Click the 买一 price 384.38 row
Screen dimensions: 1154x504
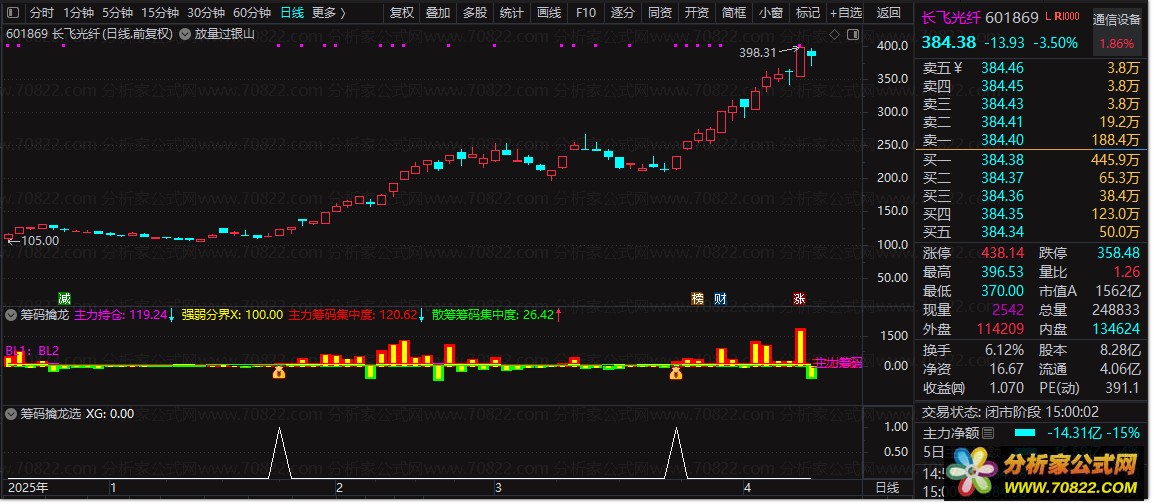pyautogui.click(x=1032, y=160)
